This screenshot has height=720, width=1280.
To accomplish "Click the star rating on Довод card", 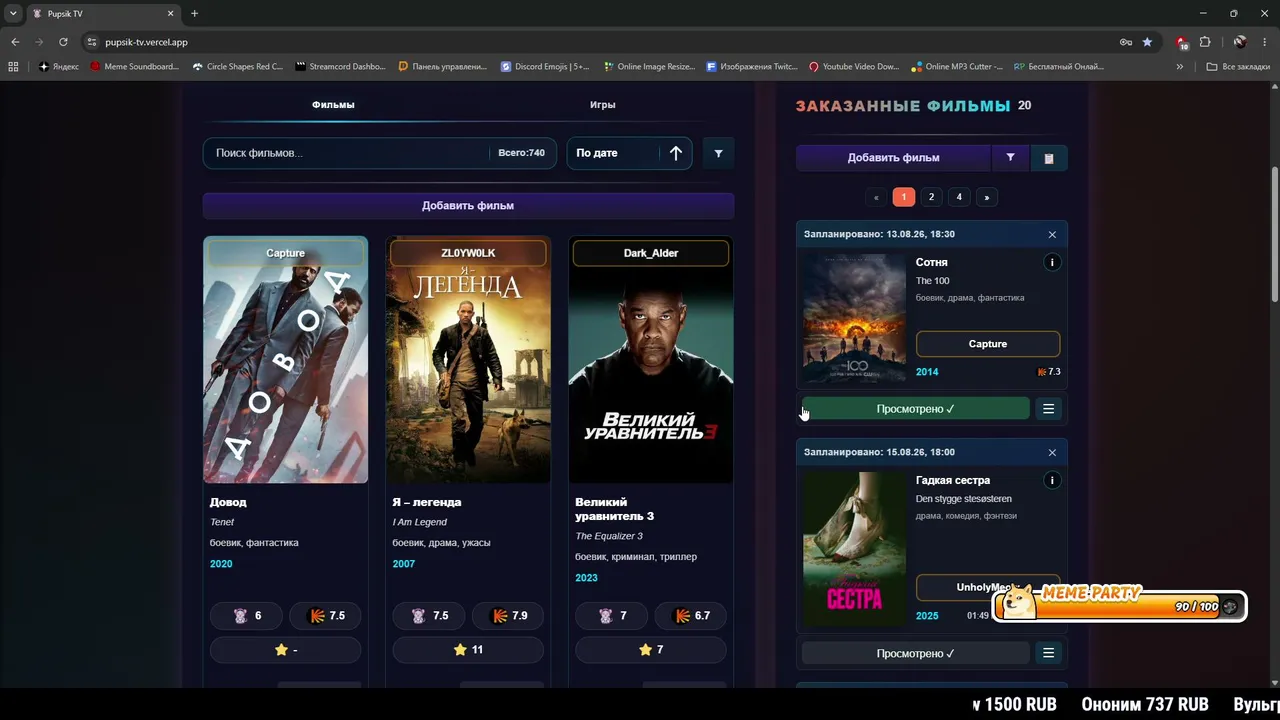I will (x=286, y=650).
